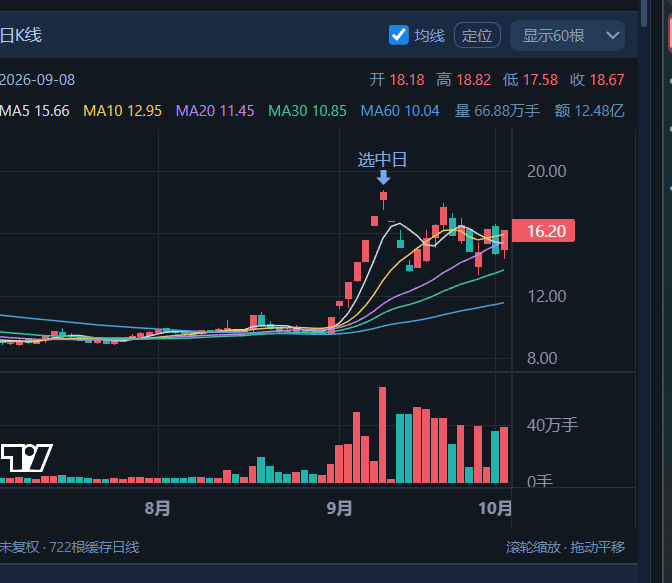The image size is (672, 583).
Task: Click the vertical scrollbar thumb
Action: click(644, 13)
